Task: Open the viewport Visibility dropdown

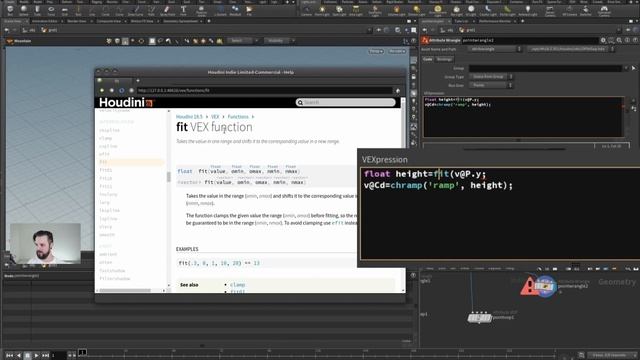Action: point(279,41)
